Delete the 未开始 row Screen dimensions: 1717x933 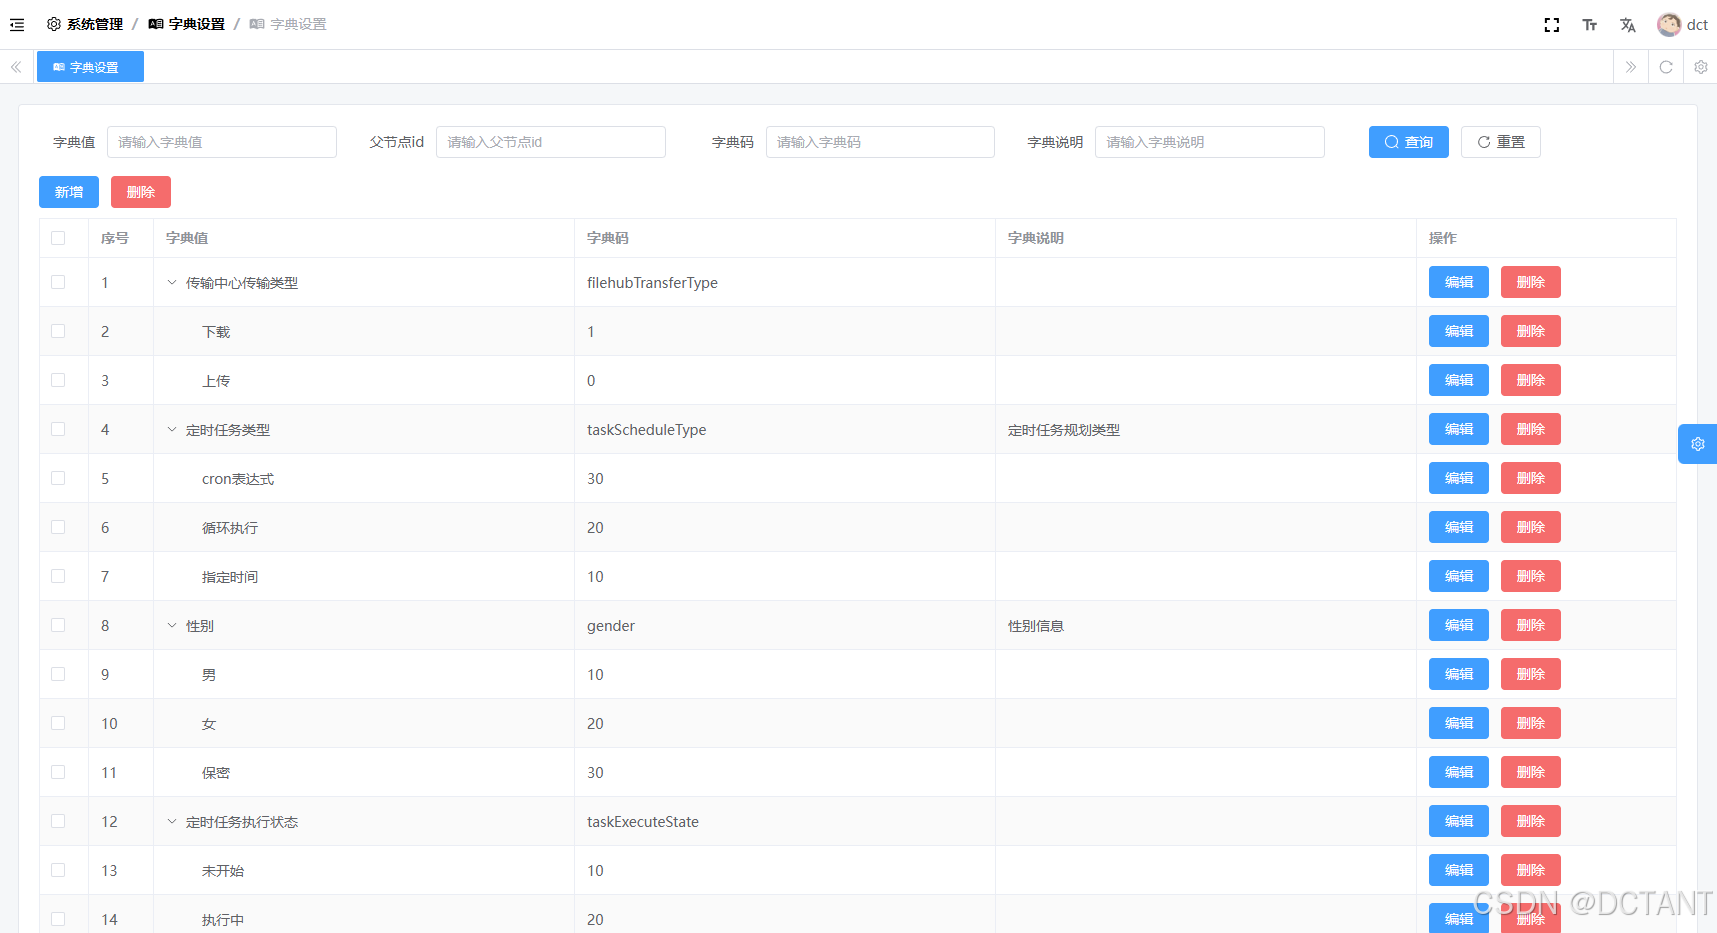point(1531,870)
